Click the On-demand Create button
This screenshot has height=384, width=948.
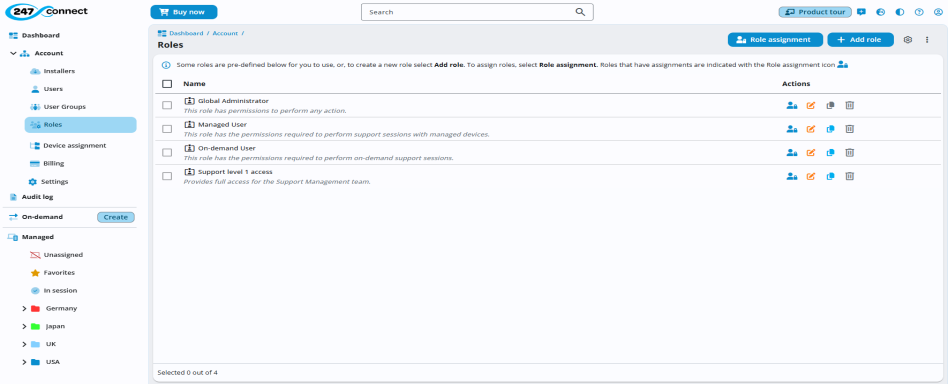pyautogui.click(x=115, y=217)
